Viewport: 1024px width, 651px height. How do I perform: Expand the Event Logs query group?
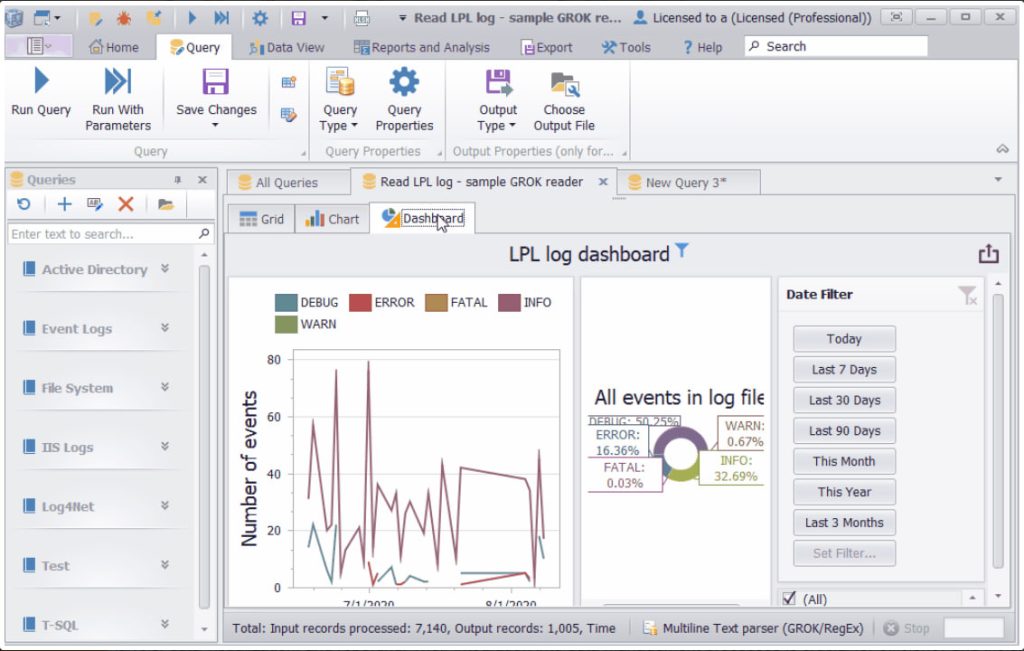click(x=165, y=328)
